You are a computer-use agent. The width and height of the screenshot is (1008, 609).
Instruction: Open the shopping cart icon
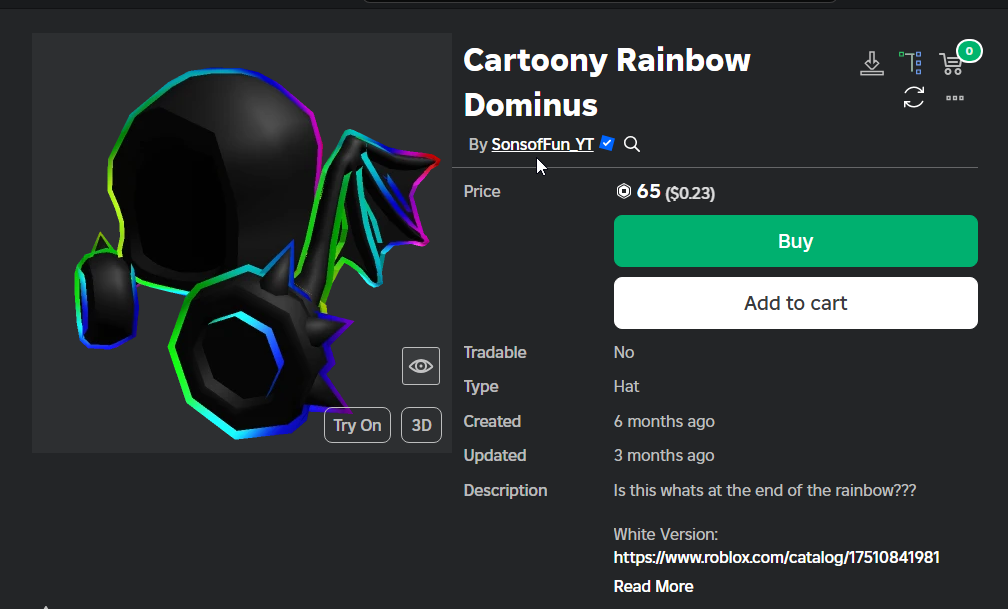pyautogui.click(x=951, y=65)
